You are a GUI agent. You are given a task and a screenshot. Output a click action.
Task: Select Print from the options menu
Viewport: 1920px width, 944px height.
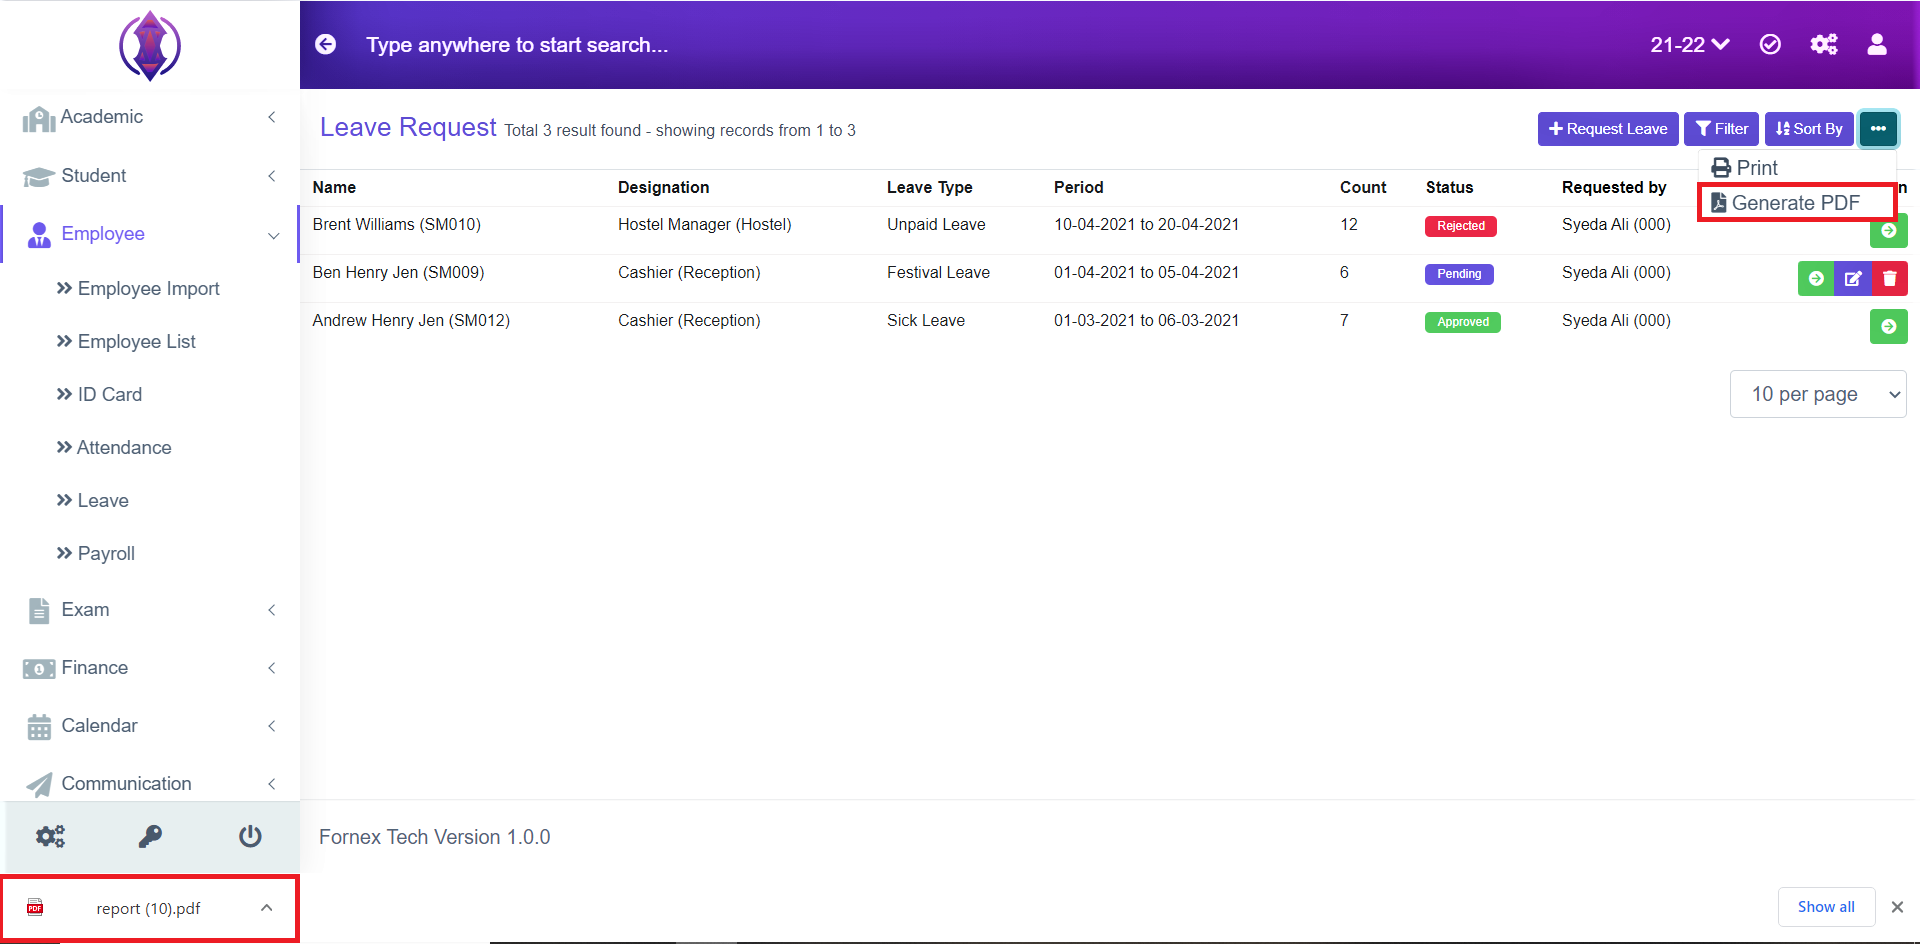(1745, 168)
